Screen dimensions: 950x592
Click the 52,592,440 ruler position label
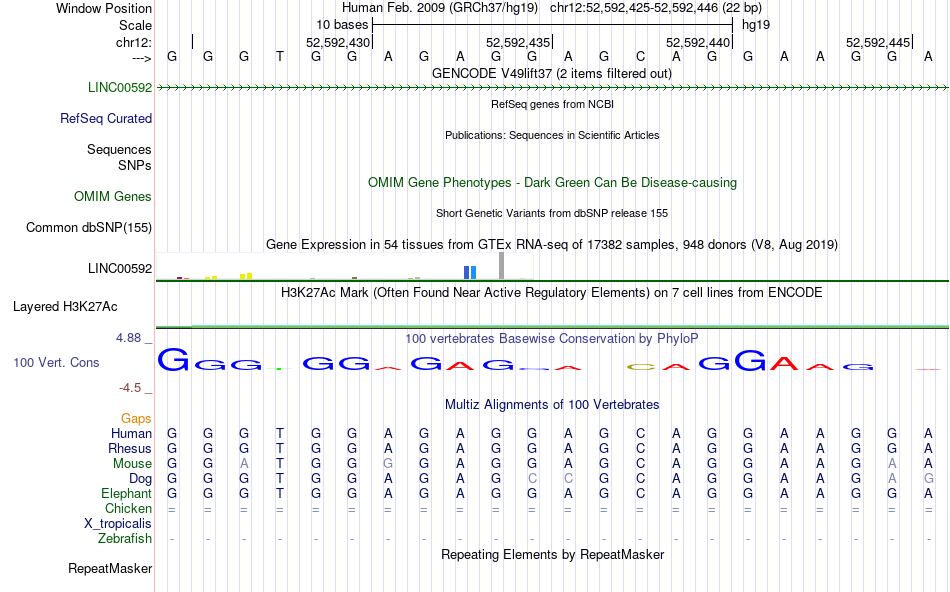point(698,42)
